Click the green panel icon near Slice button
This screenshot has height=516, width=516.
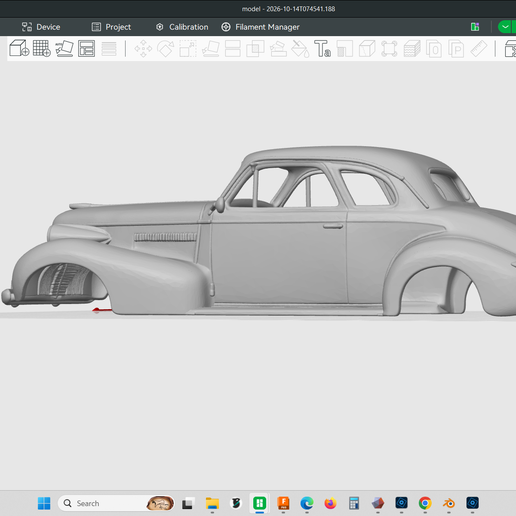[475, 27]
